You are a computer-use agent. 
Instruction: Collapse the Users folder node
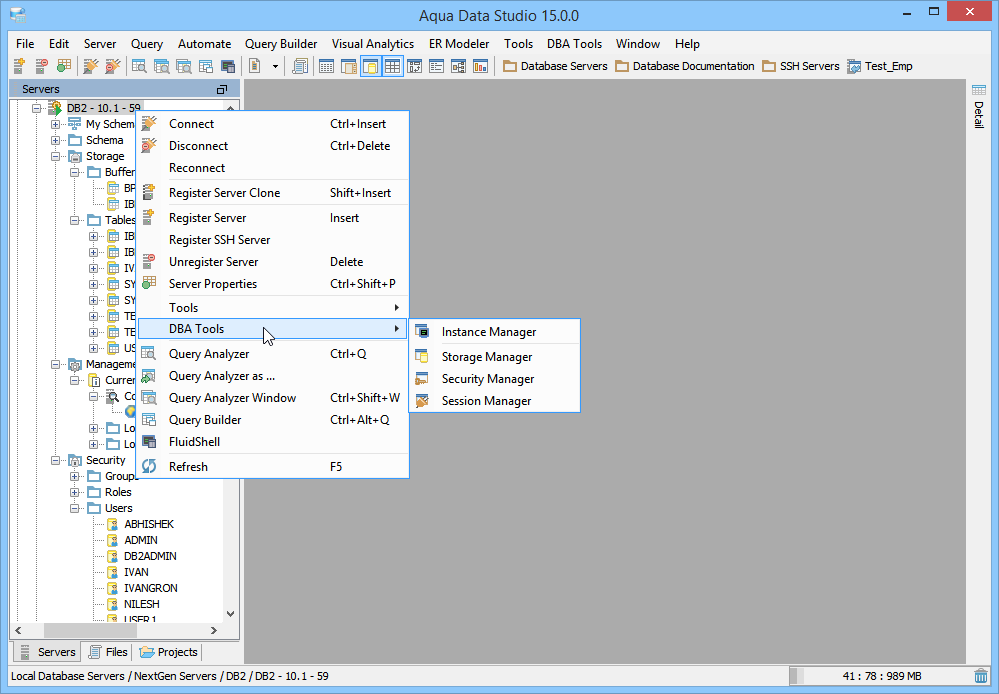click(x=75, y=509)
